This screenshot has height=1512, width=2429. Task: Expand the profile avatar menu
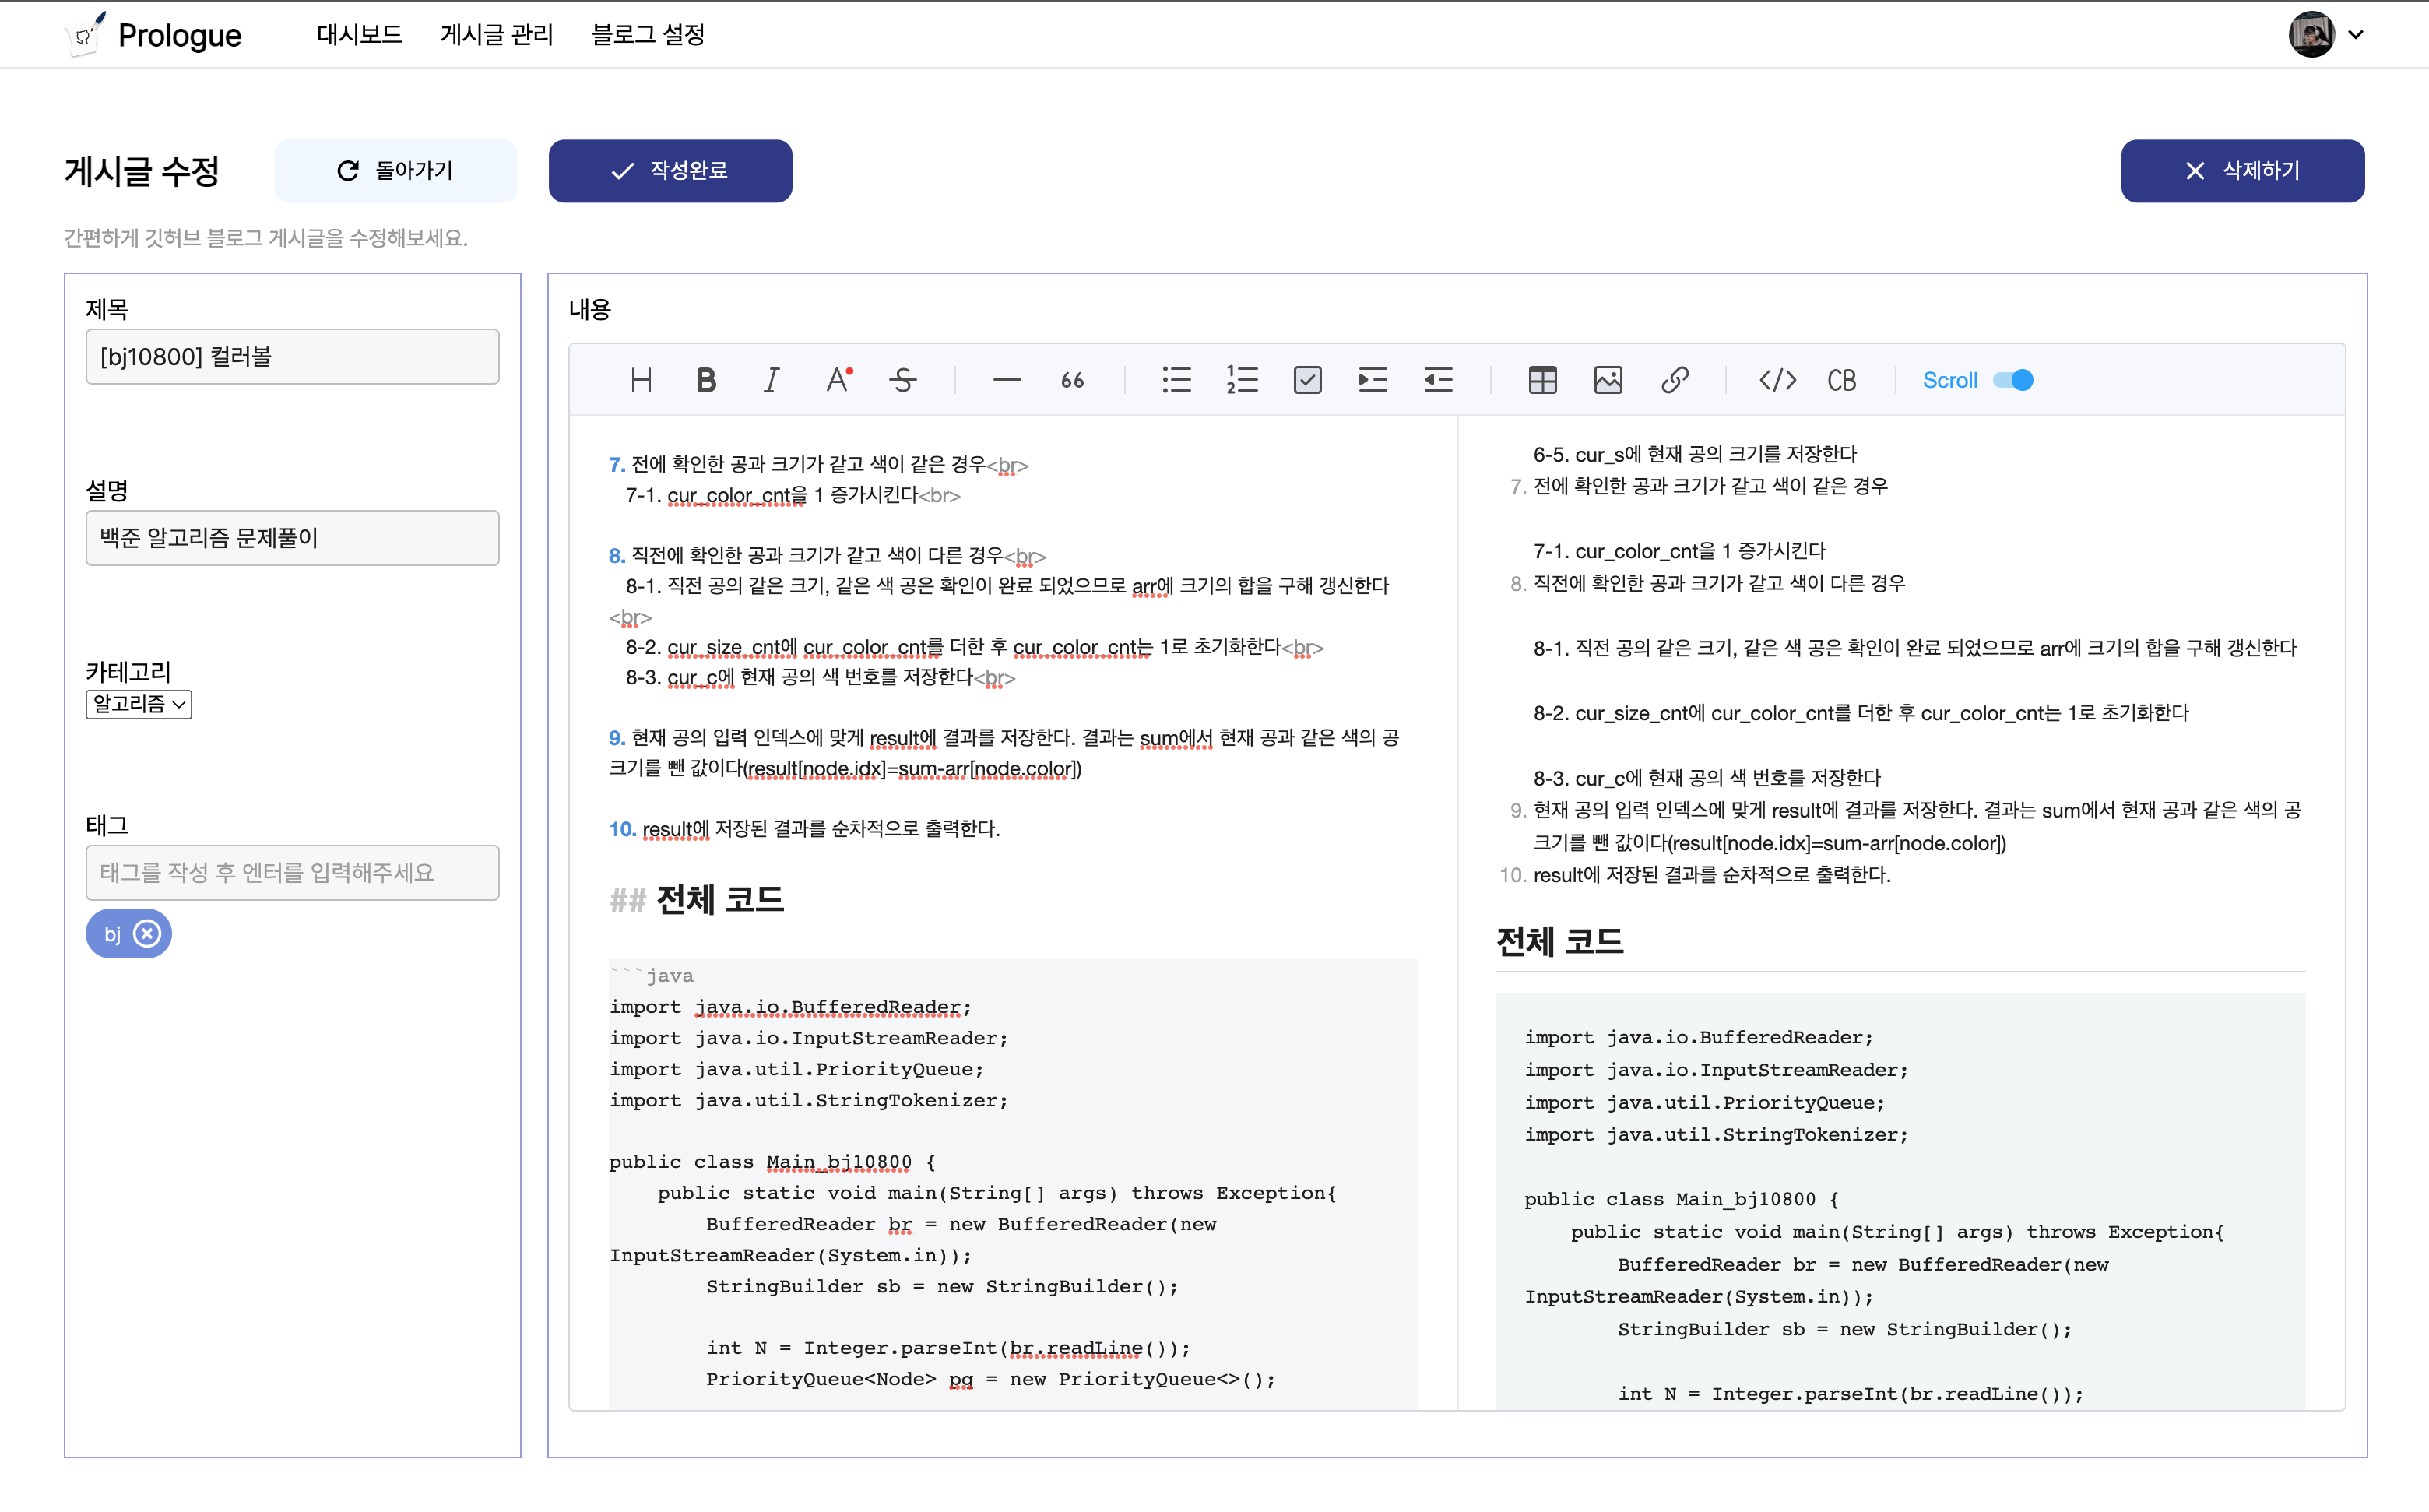point(2326,35)
